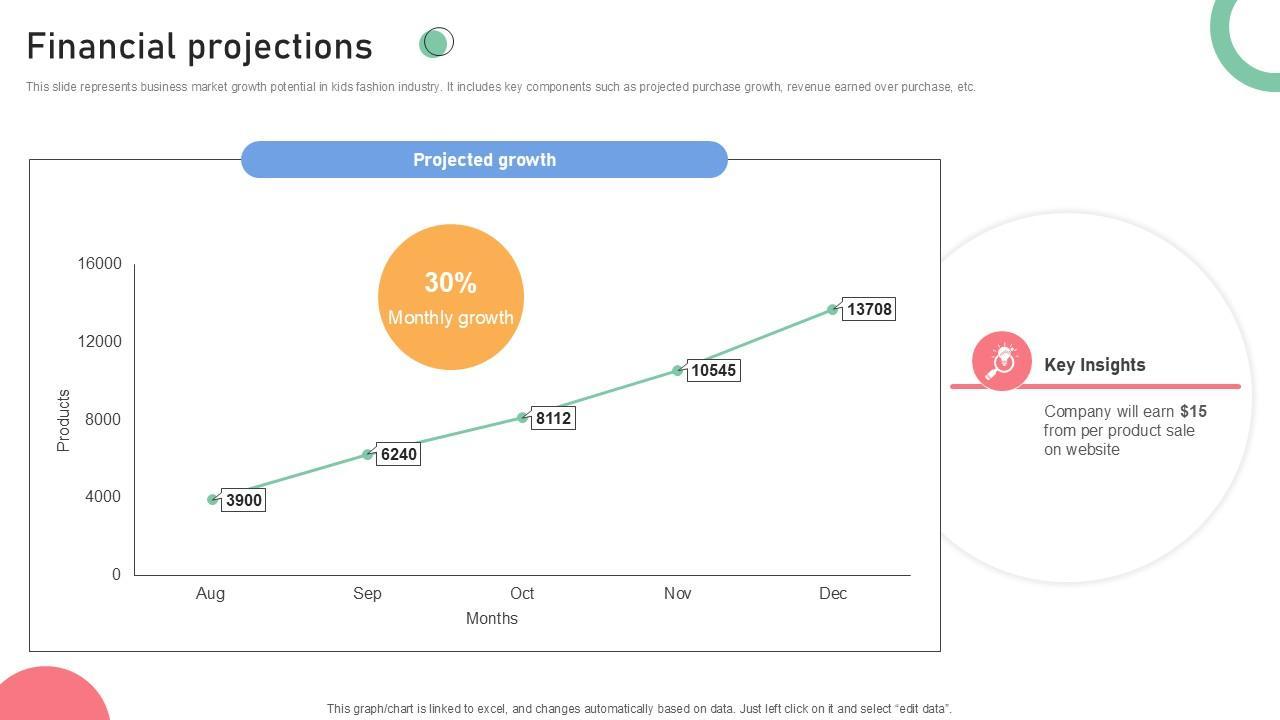Select the Sep data point marker

tap(368, 454)
